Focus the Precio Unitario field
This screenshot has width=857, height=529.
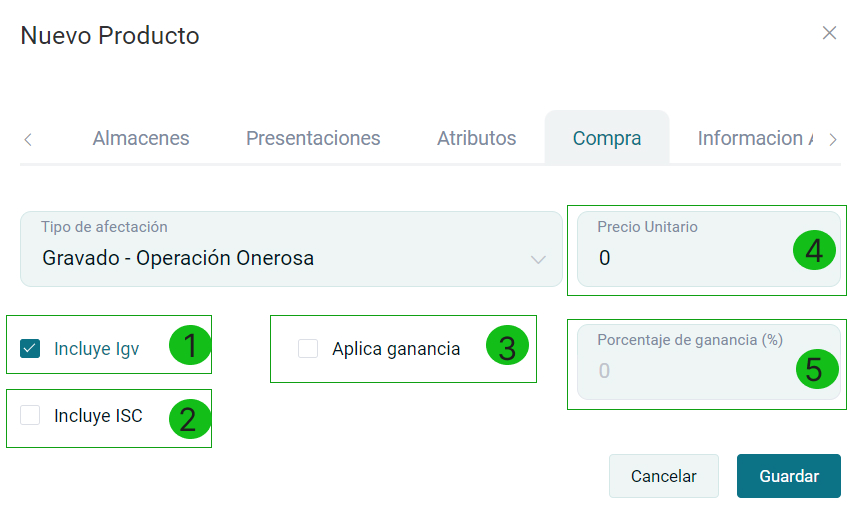[x=690, y=258]
